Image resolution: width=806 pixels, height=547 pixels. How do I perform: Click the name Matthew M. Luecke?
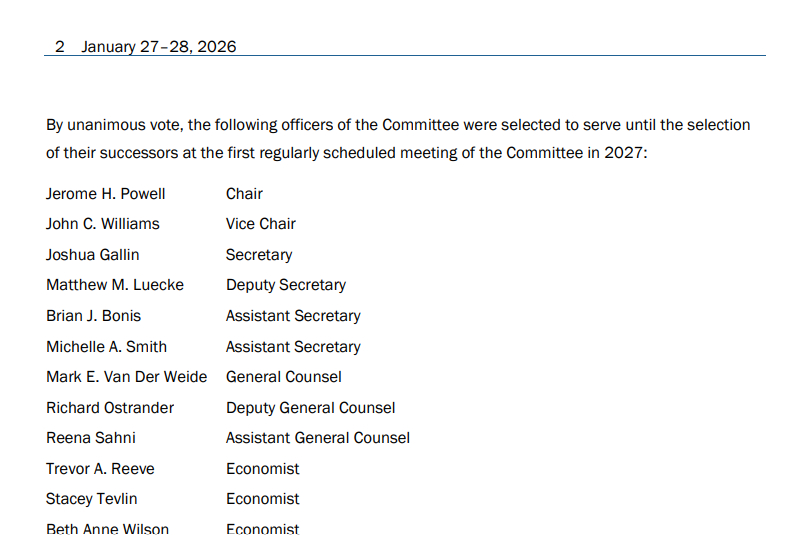[x=115, y=285]
